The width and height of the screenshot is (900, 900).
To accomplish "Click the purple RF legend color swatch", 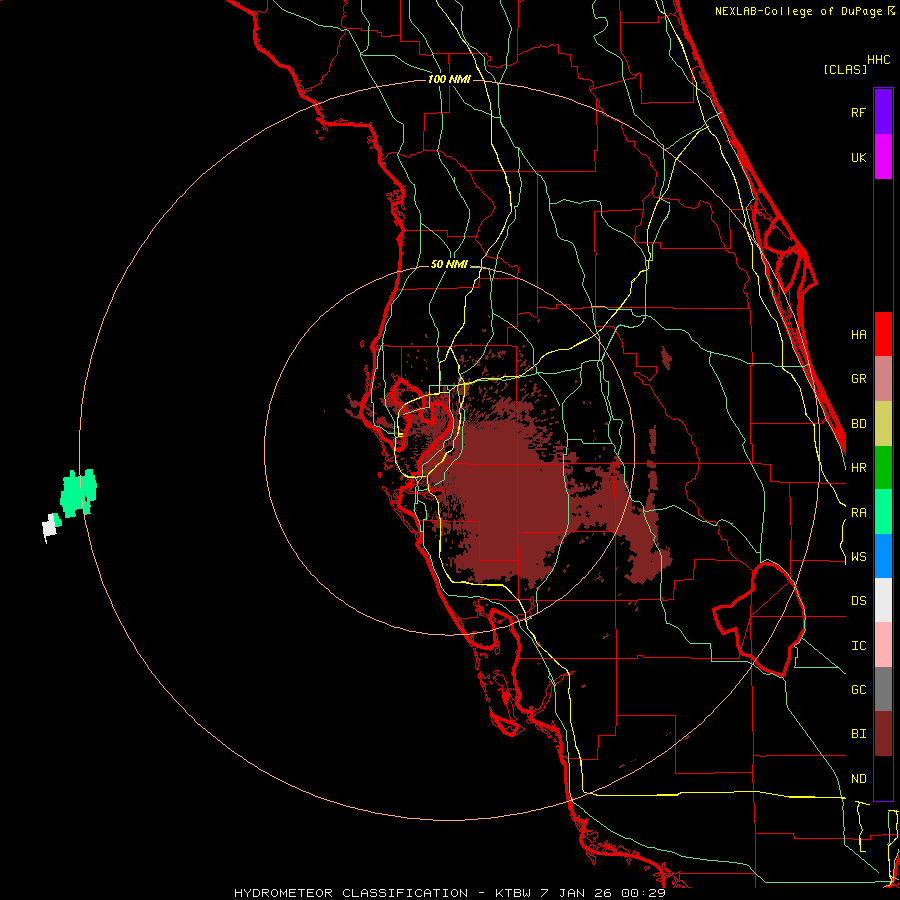I will [883, 112].
